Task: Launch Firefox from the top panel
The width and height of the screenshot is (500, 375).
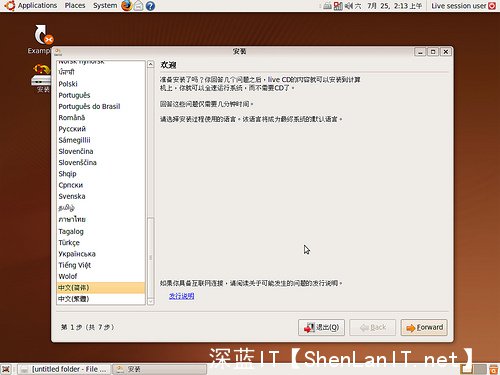Action: click(126, 6)
